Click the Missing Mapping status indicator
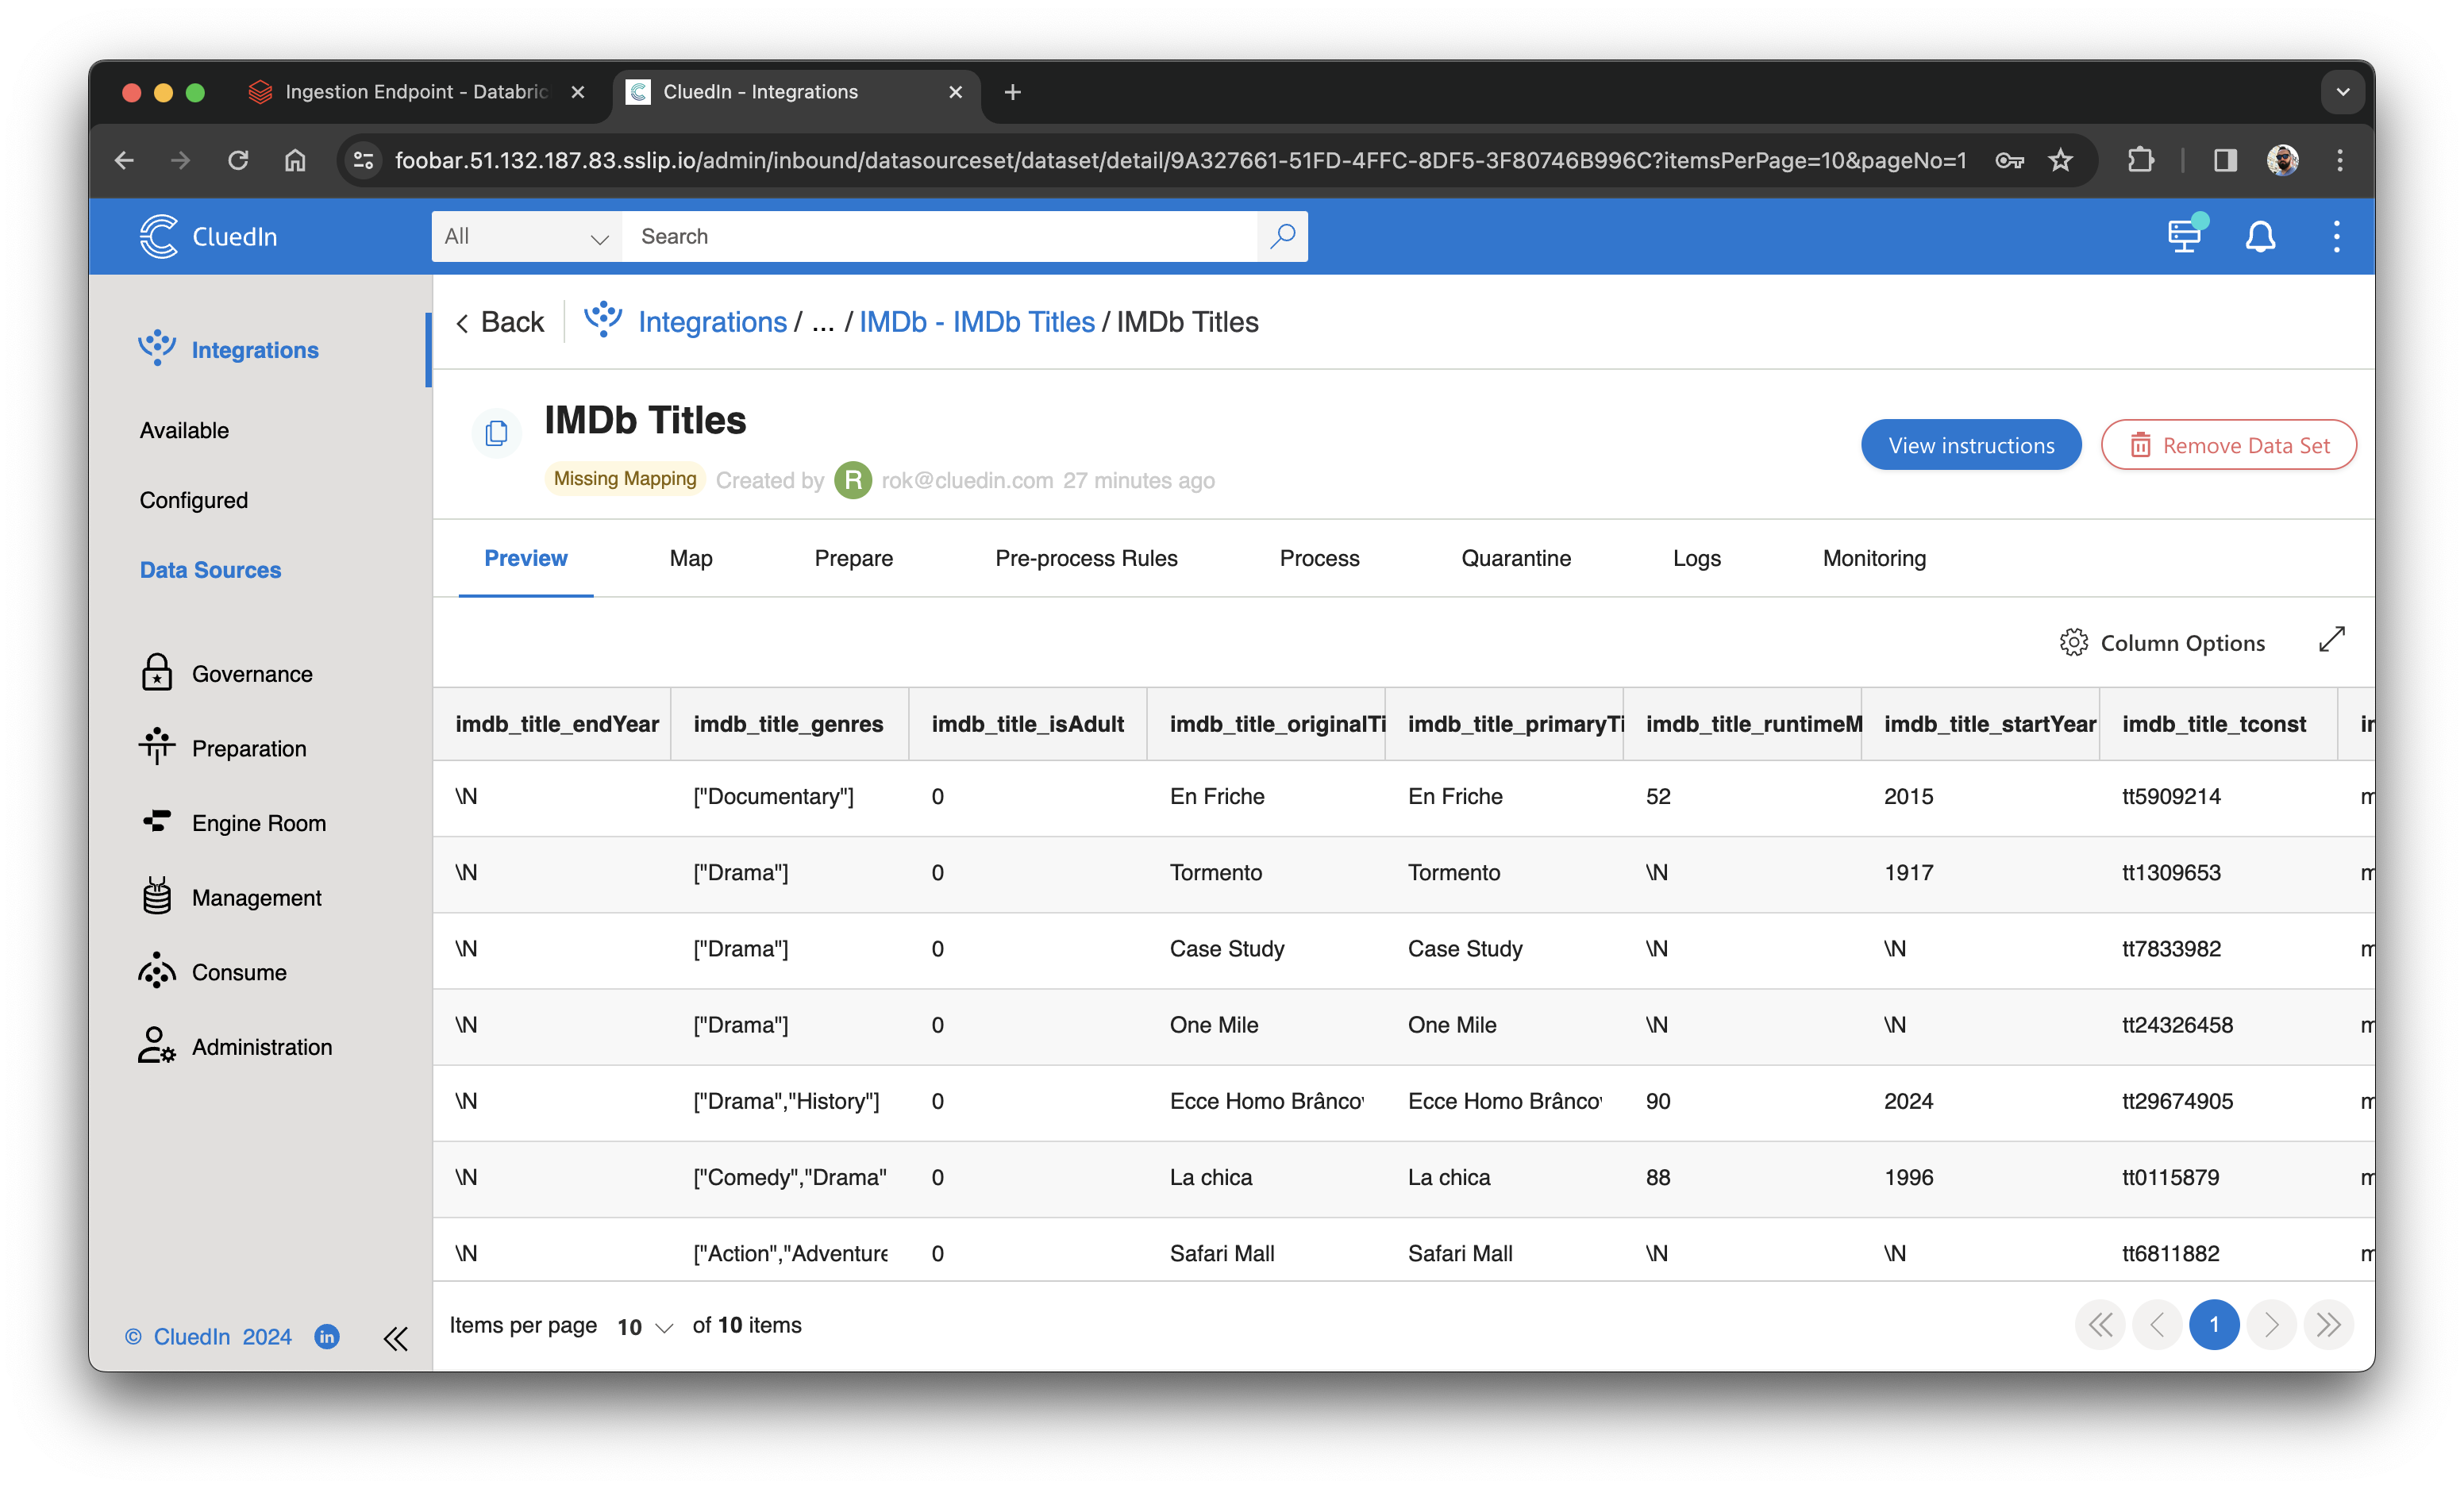The image size is (2464, 1489). click(625, 479)
